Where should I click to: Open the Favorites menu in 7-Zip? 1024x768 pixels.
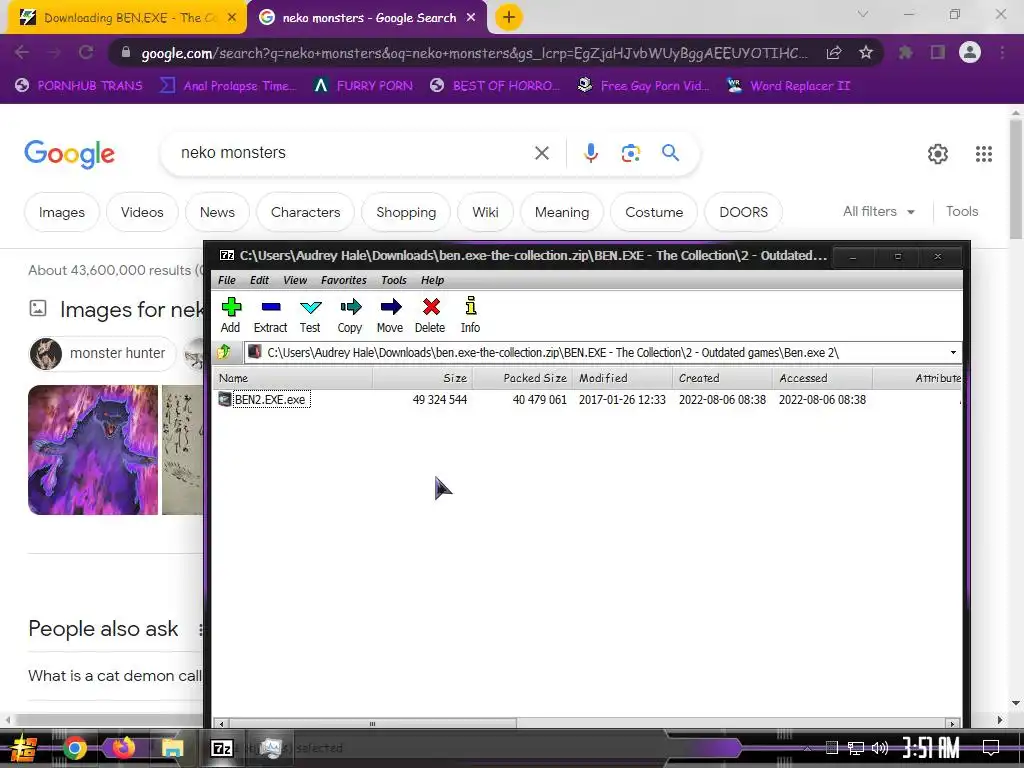point(344,280)
